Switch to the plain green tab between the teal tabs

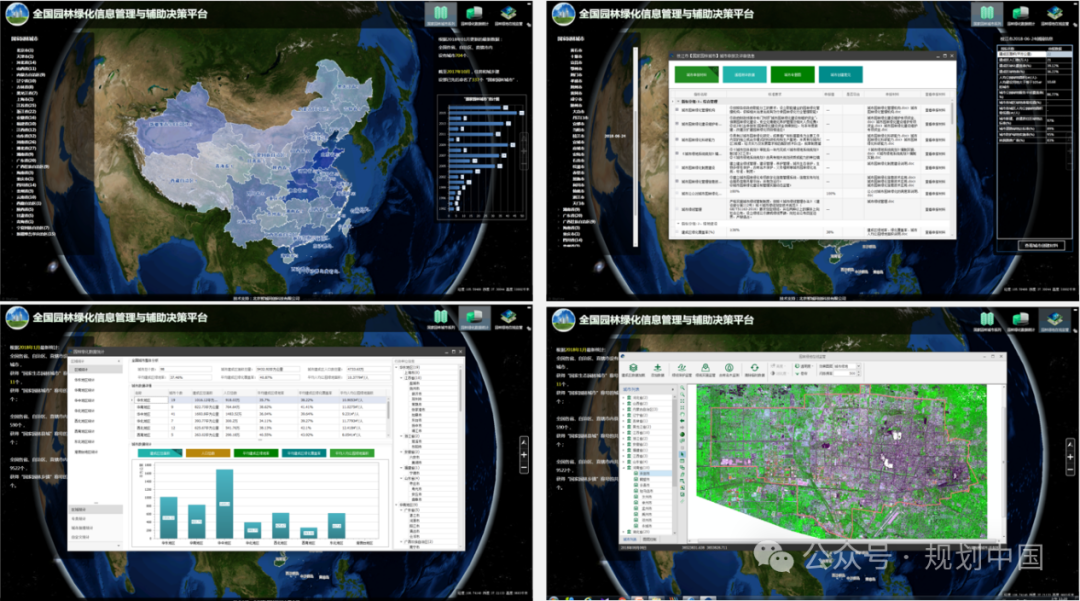coord(792,75)
